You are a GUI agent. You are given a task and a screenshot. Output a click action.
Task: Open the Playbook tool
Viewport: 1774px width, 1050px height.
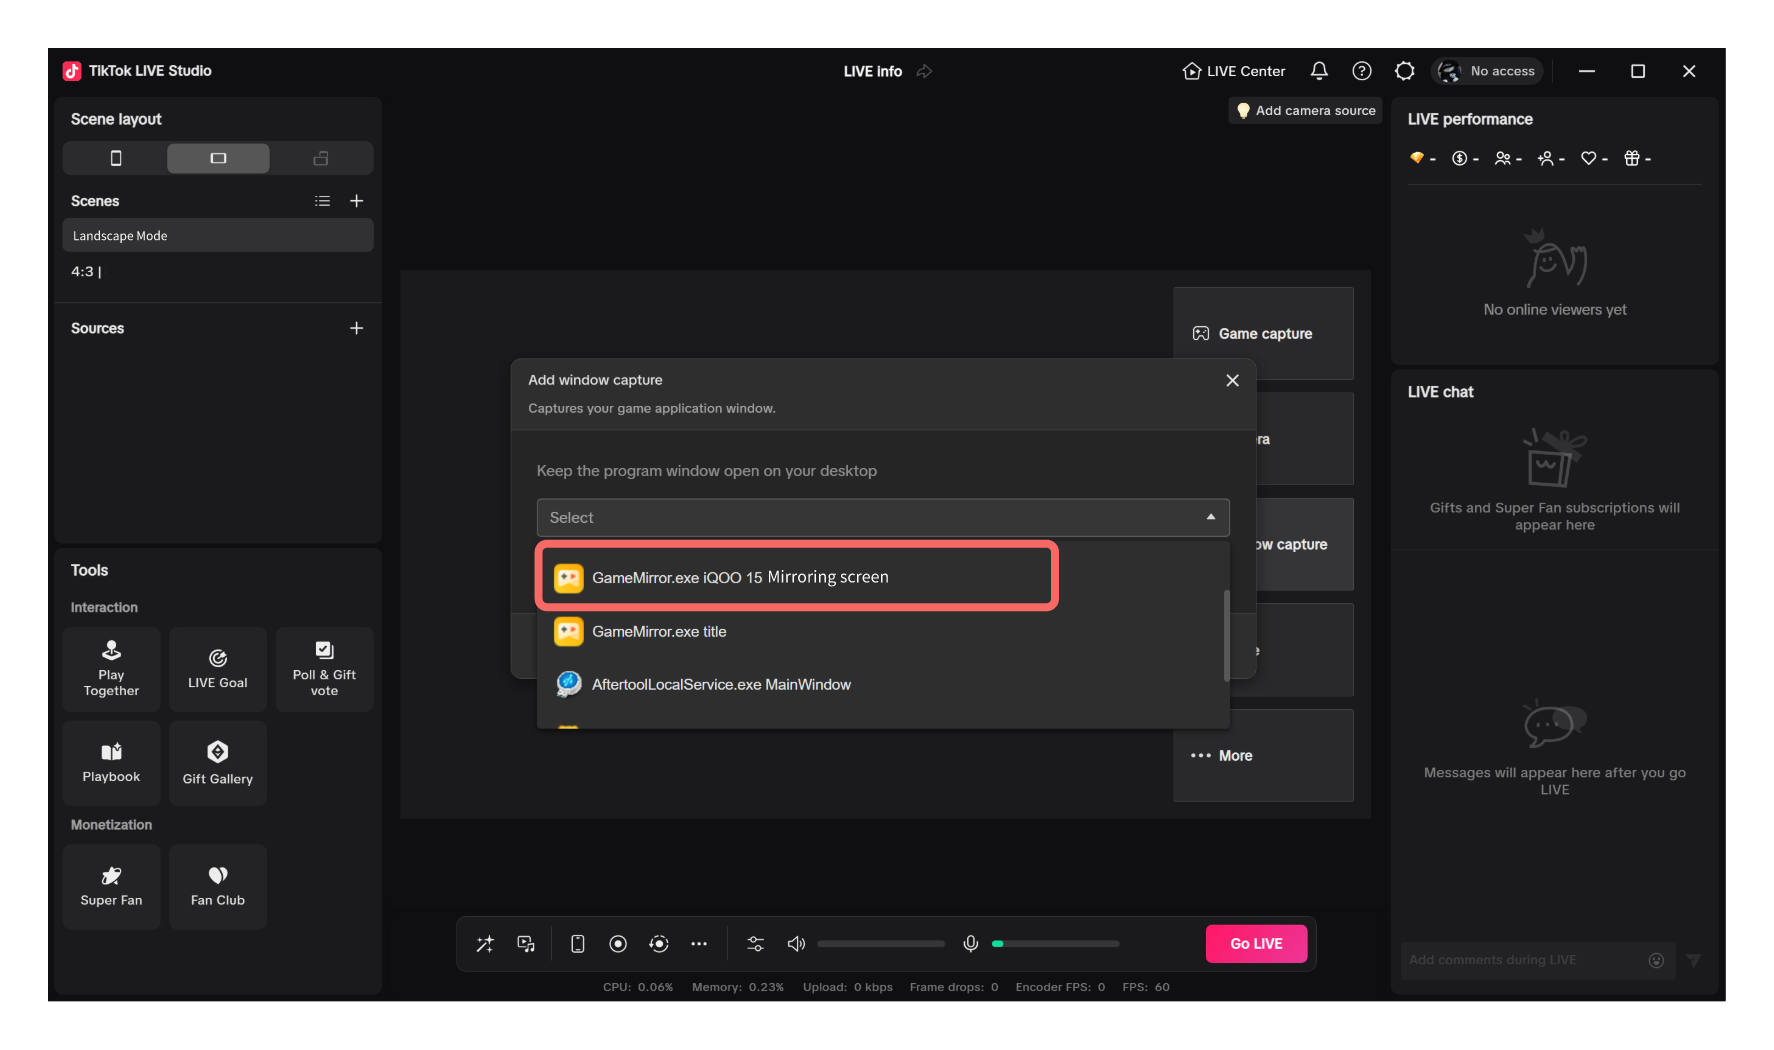(111, 763)
